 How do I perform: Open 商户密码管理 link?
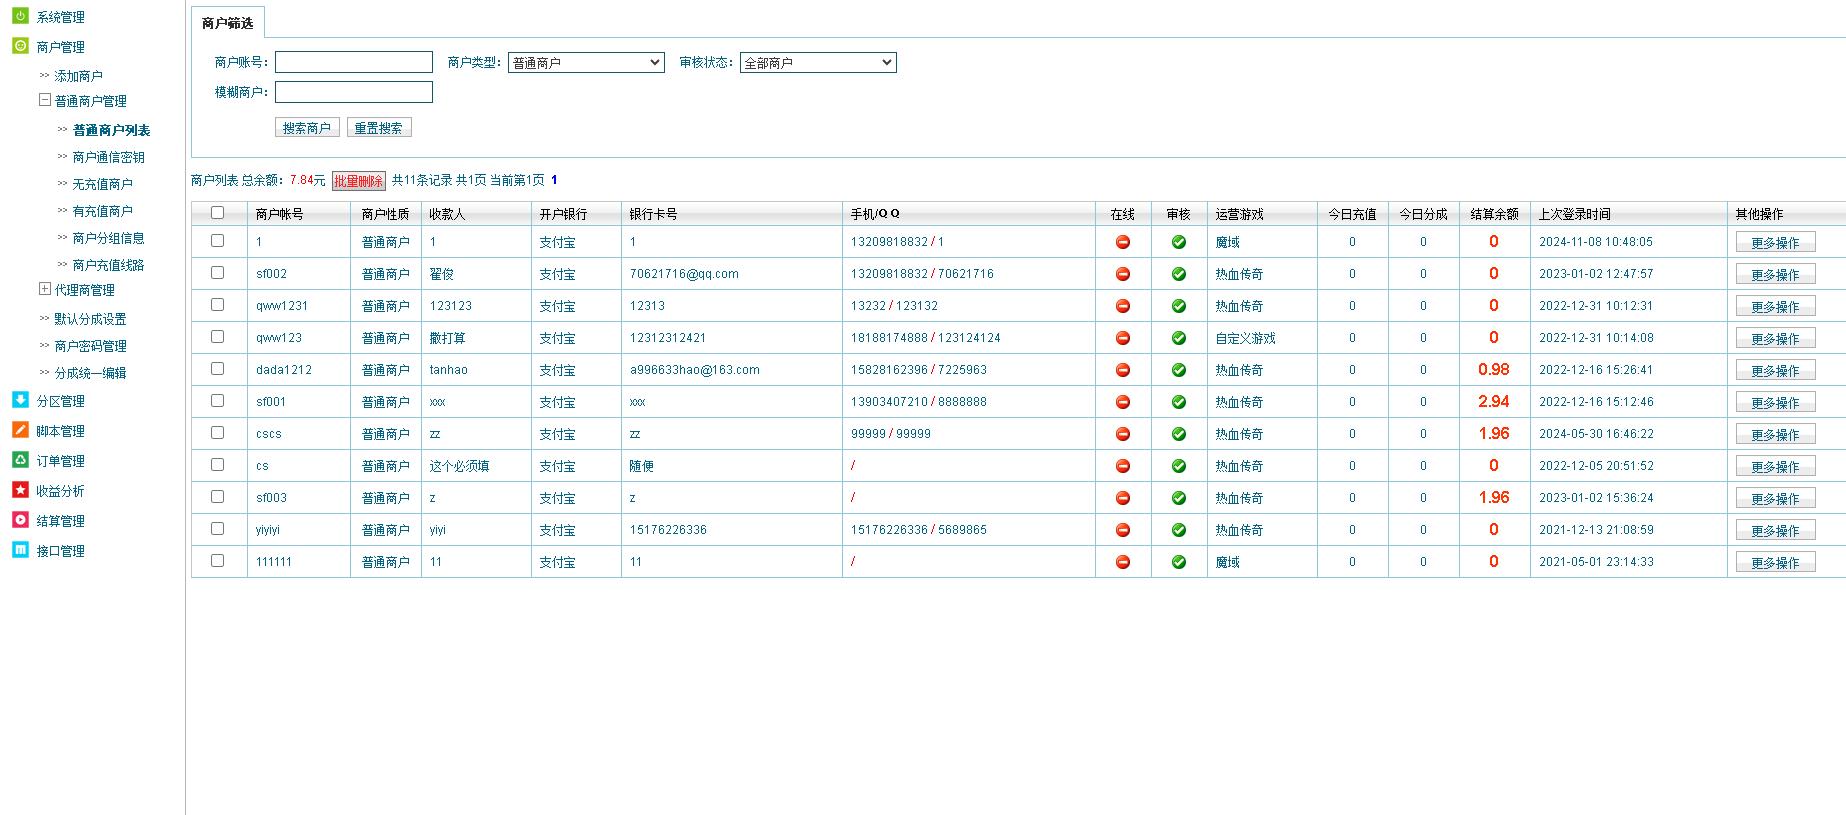[90, 346]
